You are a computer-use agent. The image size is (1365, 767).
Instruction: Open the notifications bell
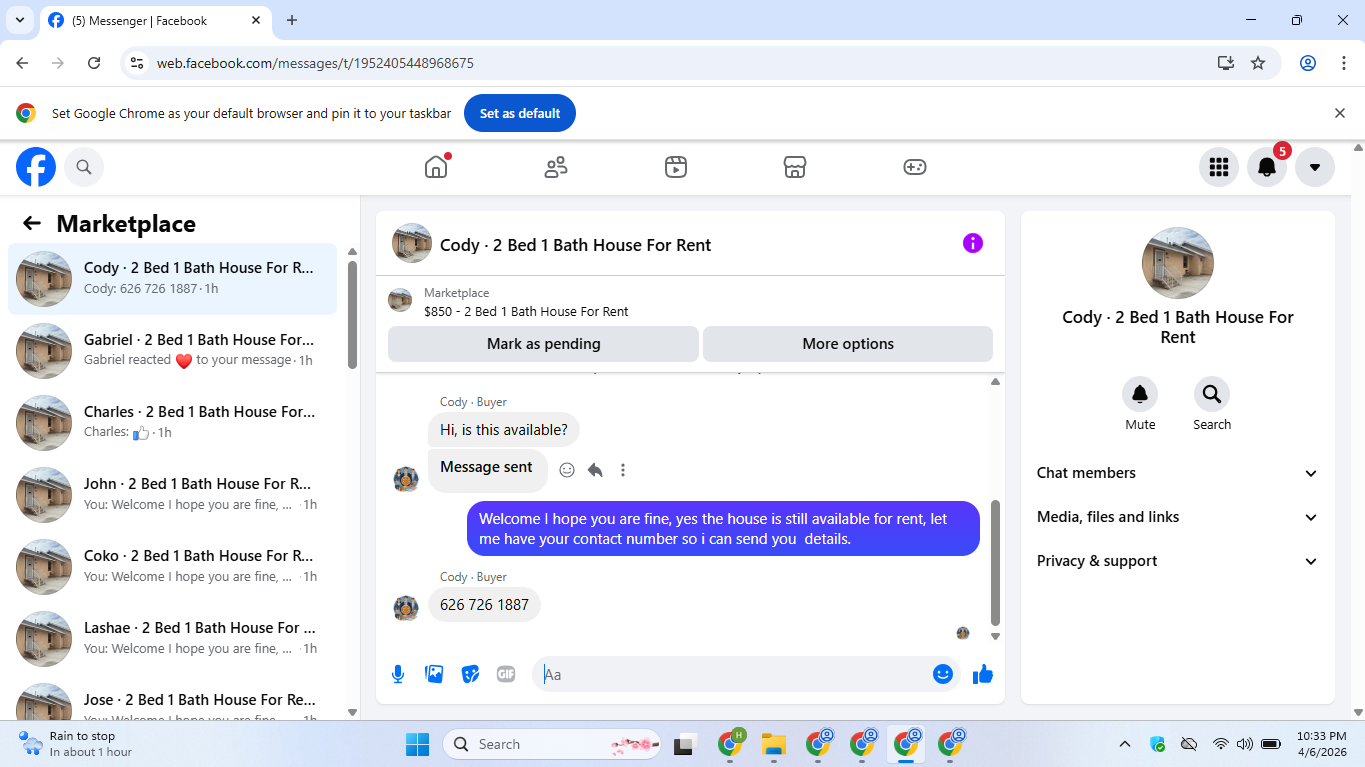1266,167
